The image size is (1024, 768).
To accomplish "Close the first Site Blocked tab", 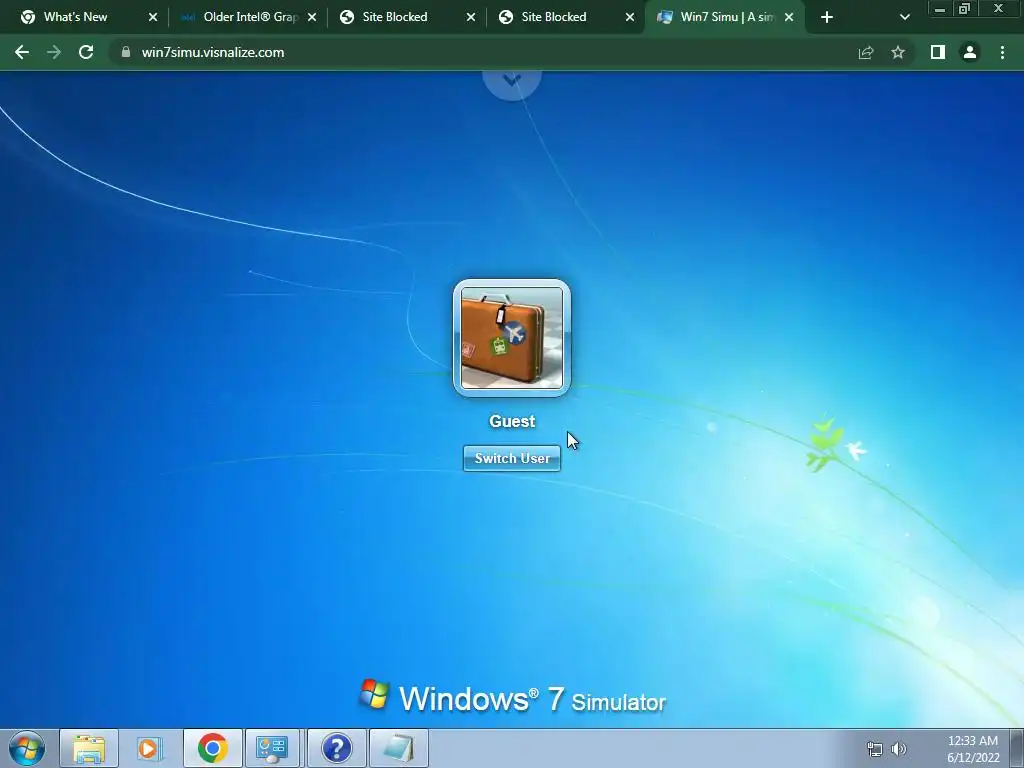I will click(x=471, y=17).
